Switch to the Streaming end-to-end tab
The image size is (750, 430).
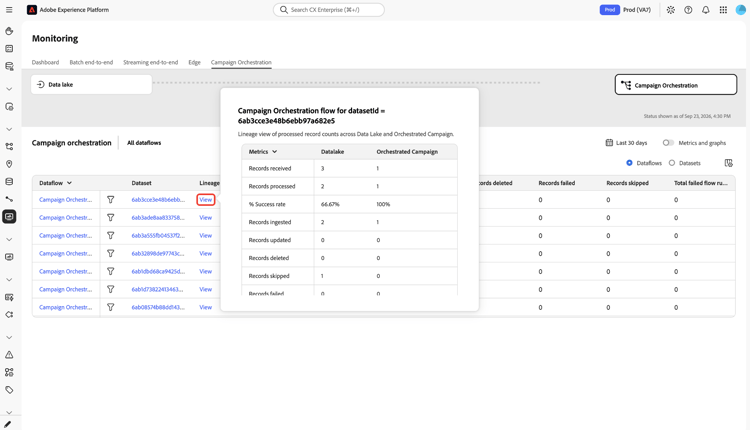point(151,62)
